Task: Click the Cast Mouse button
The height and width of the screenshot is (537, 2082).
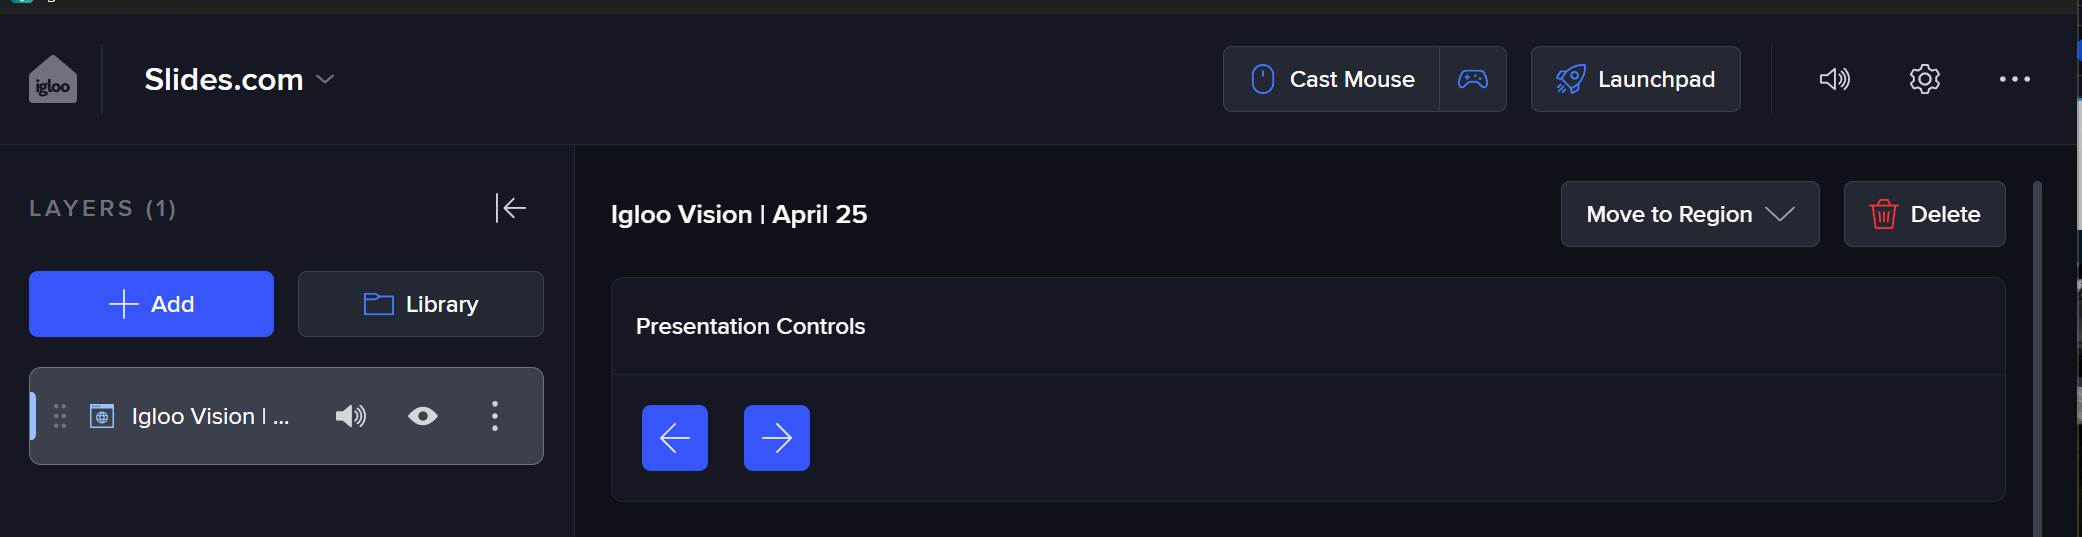Action: pos(1331,79)
